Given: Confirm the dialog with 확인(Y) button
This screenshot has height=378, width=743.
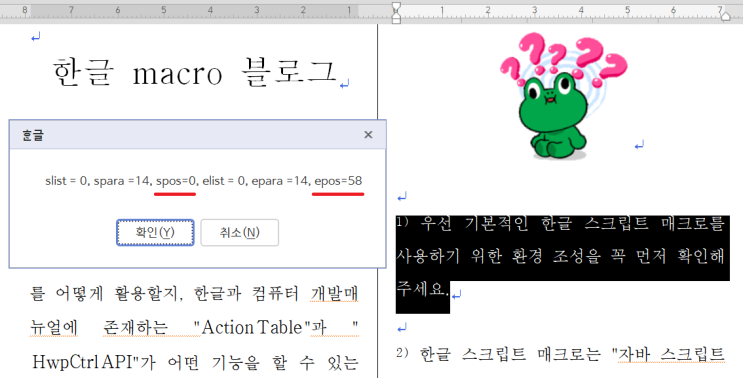Looking at the screenshot, I should 155,232.
